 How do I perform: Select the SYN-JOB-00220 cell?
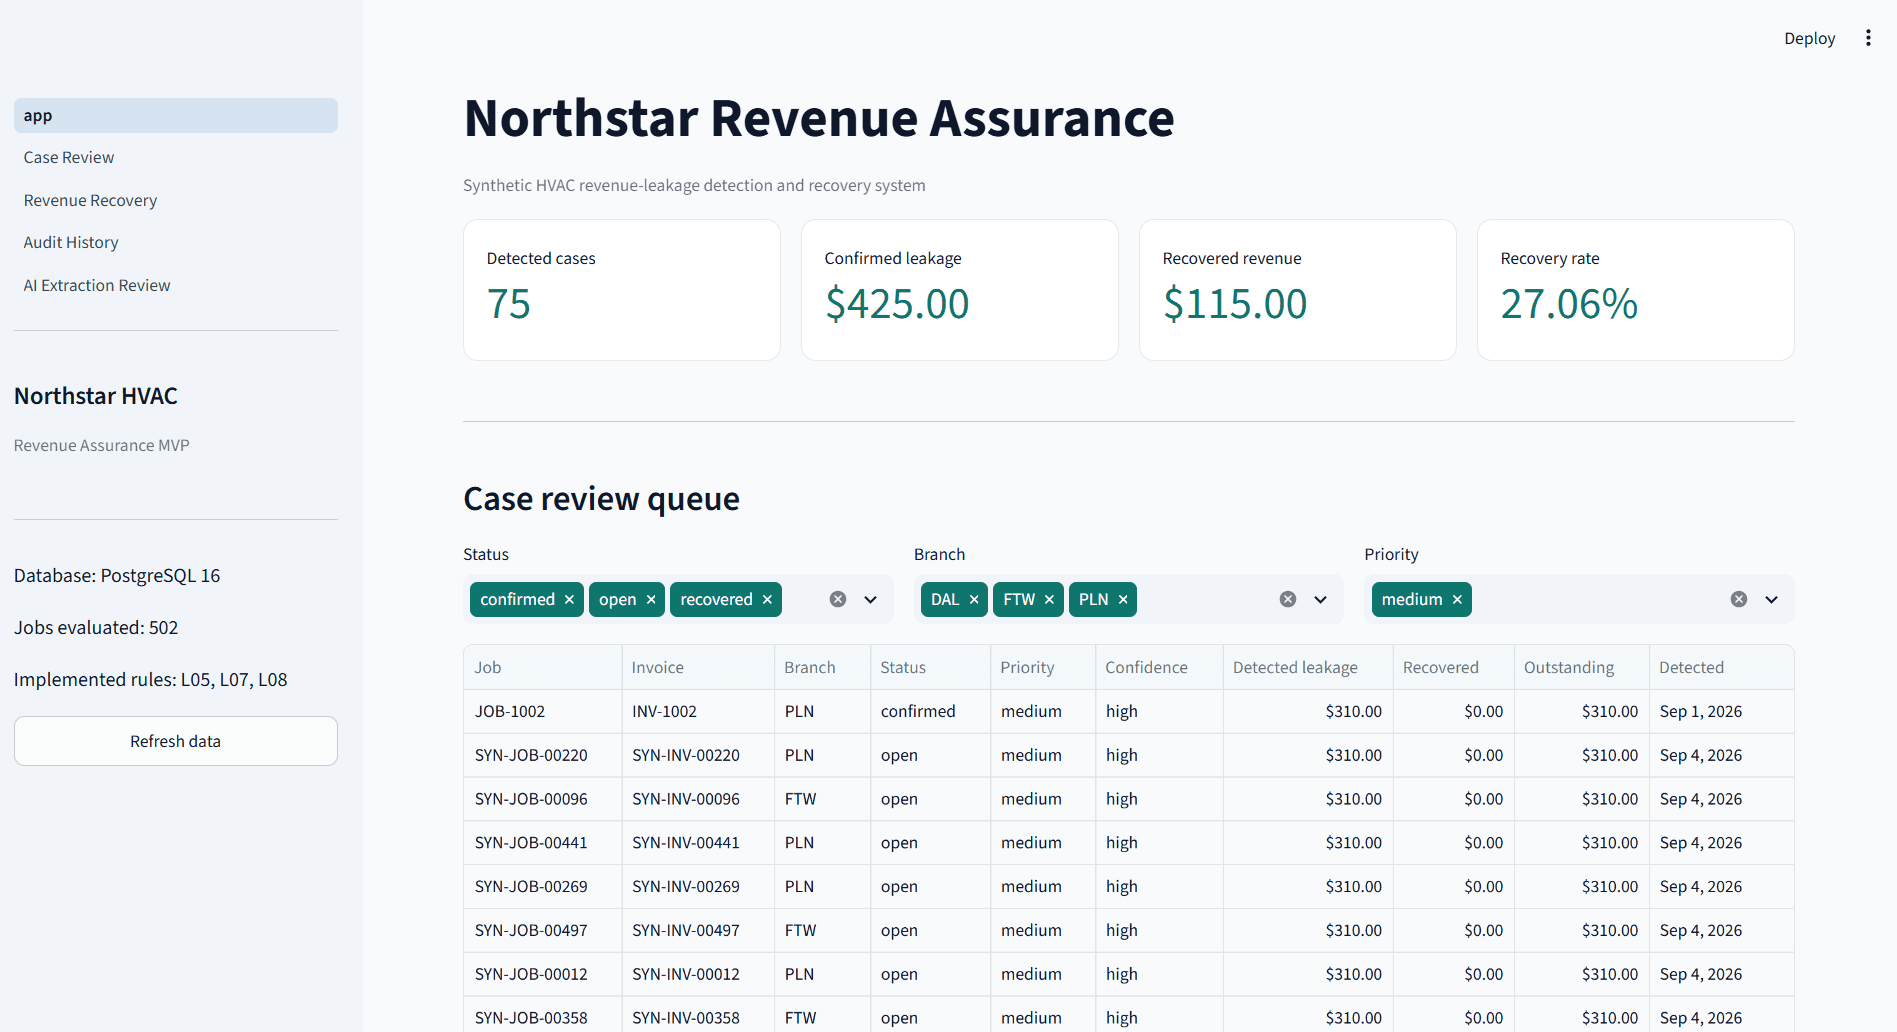coord(543,755)
